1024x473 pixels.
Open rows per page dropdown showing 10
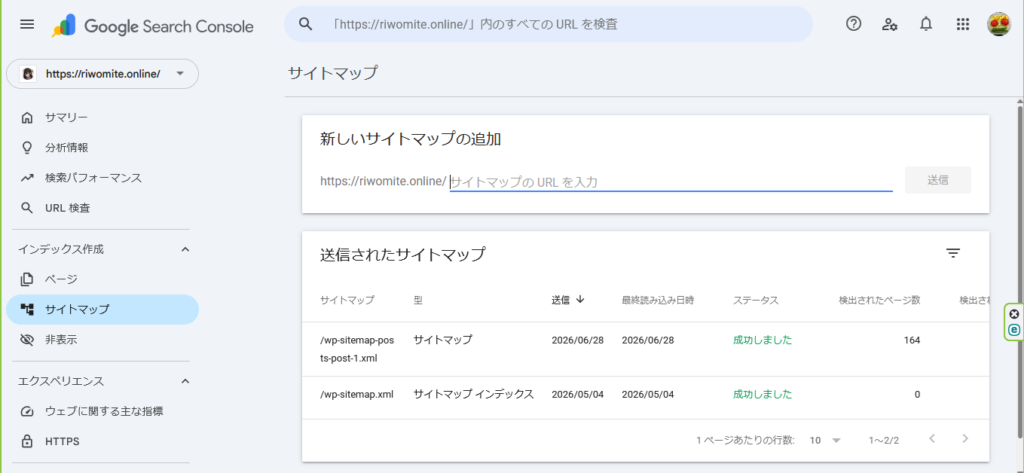pos(825,440)
